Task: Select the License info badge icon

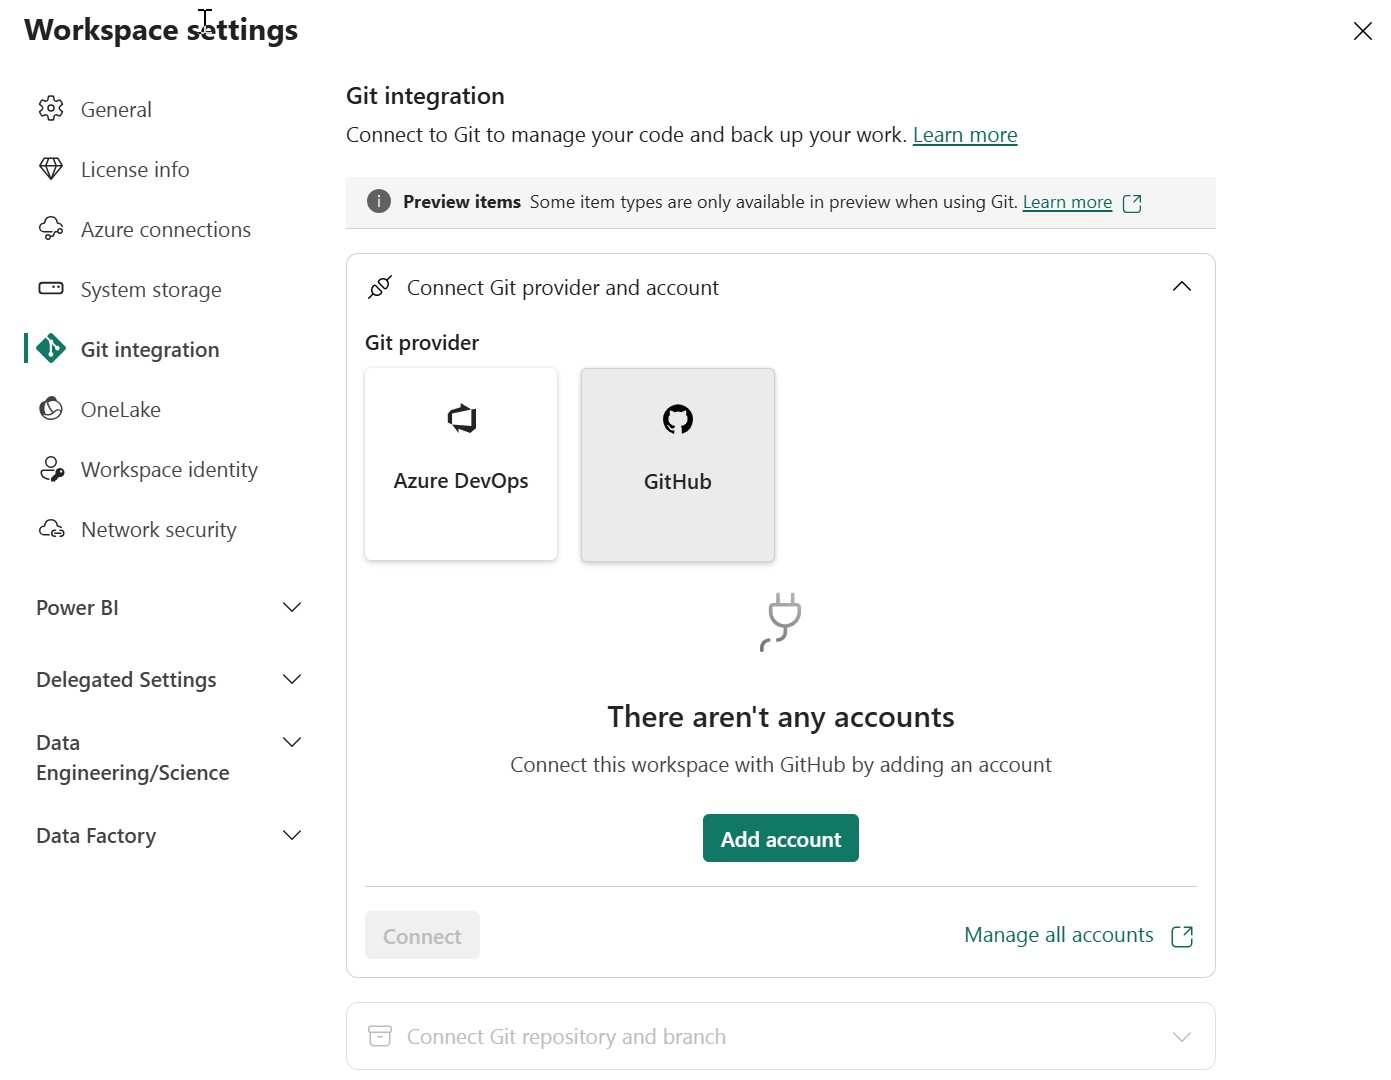Action: tap(51, 169)
